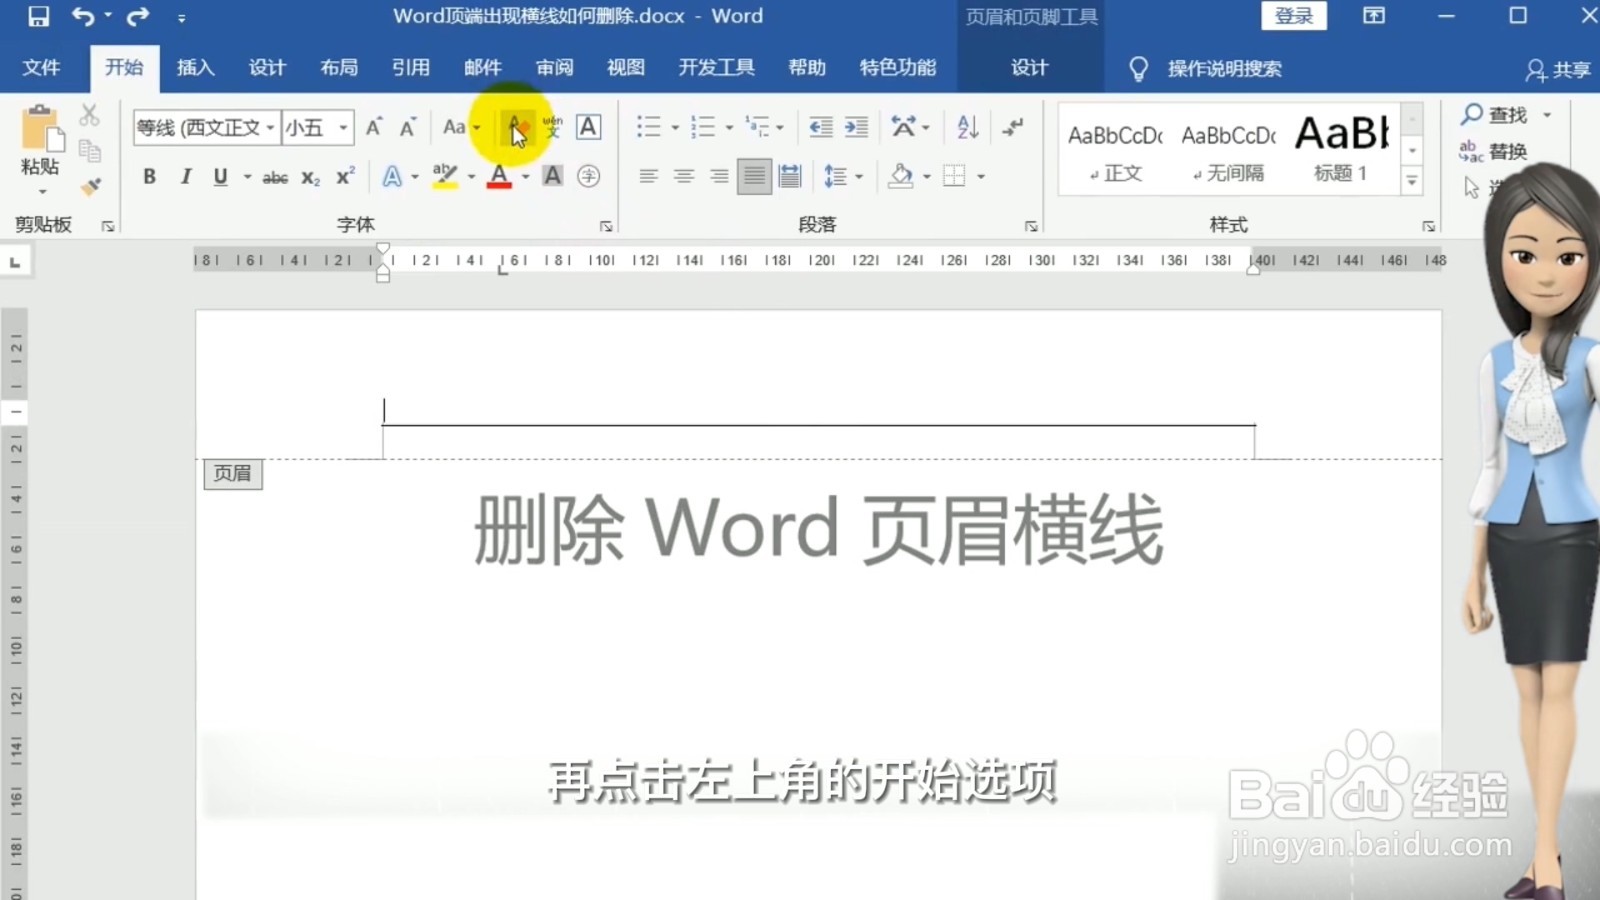
Task: Click the Numbering list icon
Action: (703, 127)
